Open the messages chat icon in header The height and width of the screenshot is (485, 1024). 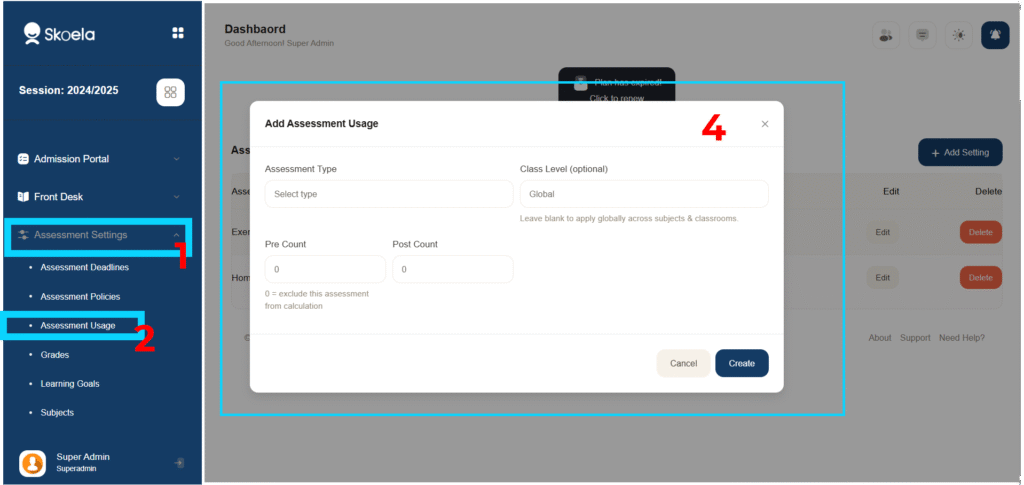pos(922,35)
